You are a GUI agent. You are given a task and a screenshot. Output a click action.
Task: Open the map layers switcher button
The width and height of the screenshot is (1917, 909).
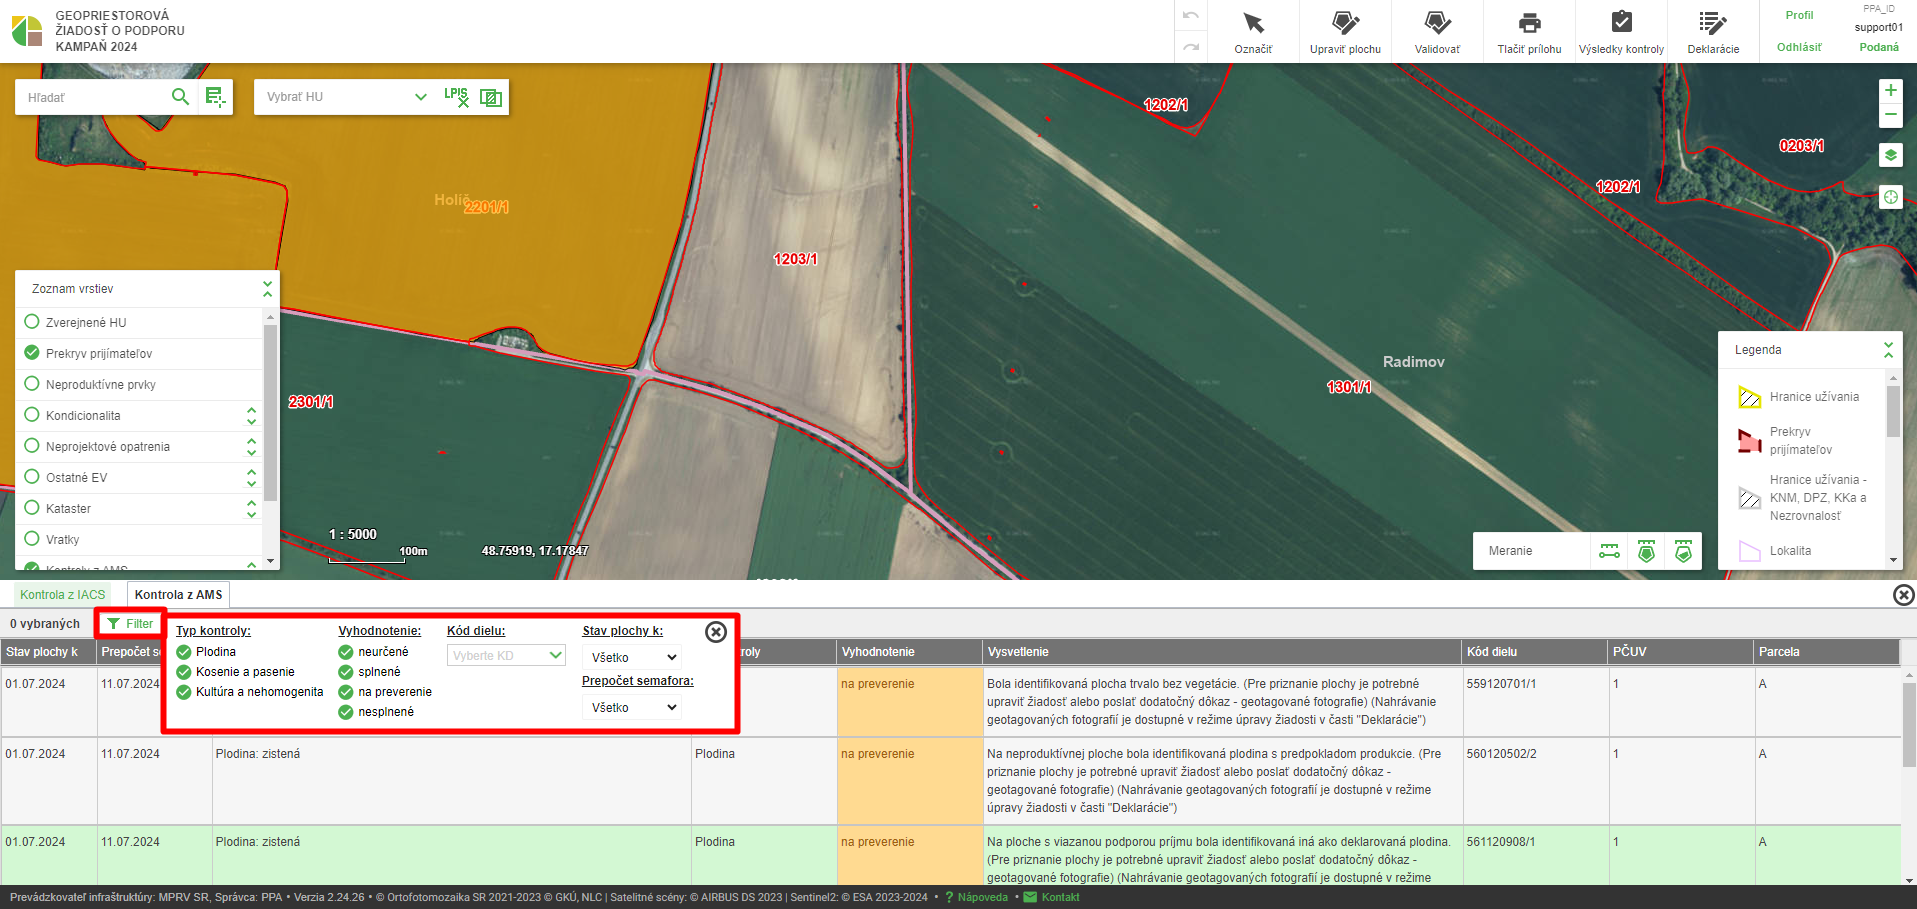1890,155
